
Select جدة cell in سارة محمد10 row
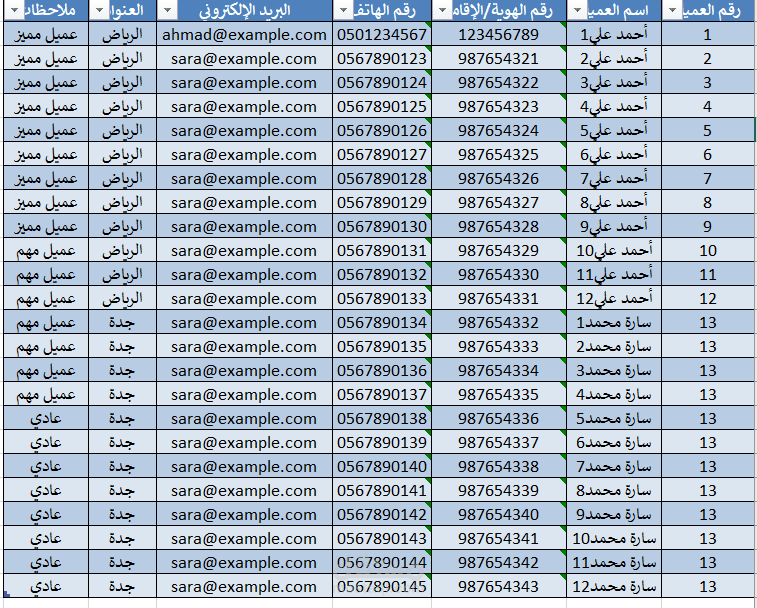pyautogui.click(x=122, y=538)
